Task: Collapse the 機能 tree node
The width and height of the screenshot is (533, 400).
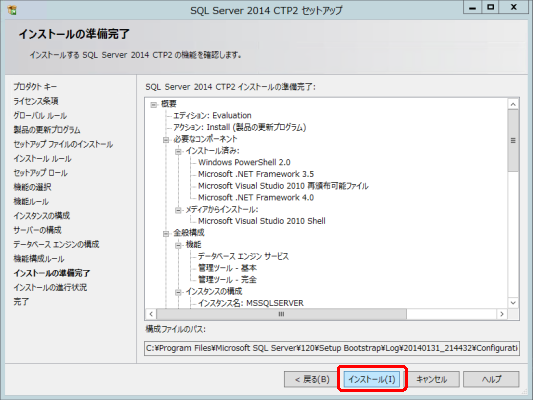Action: (x=178, y=245)
